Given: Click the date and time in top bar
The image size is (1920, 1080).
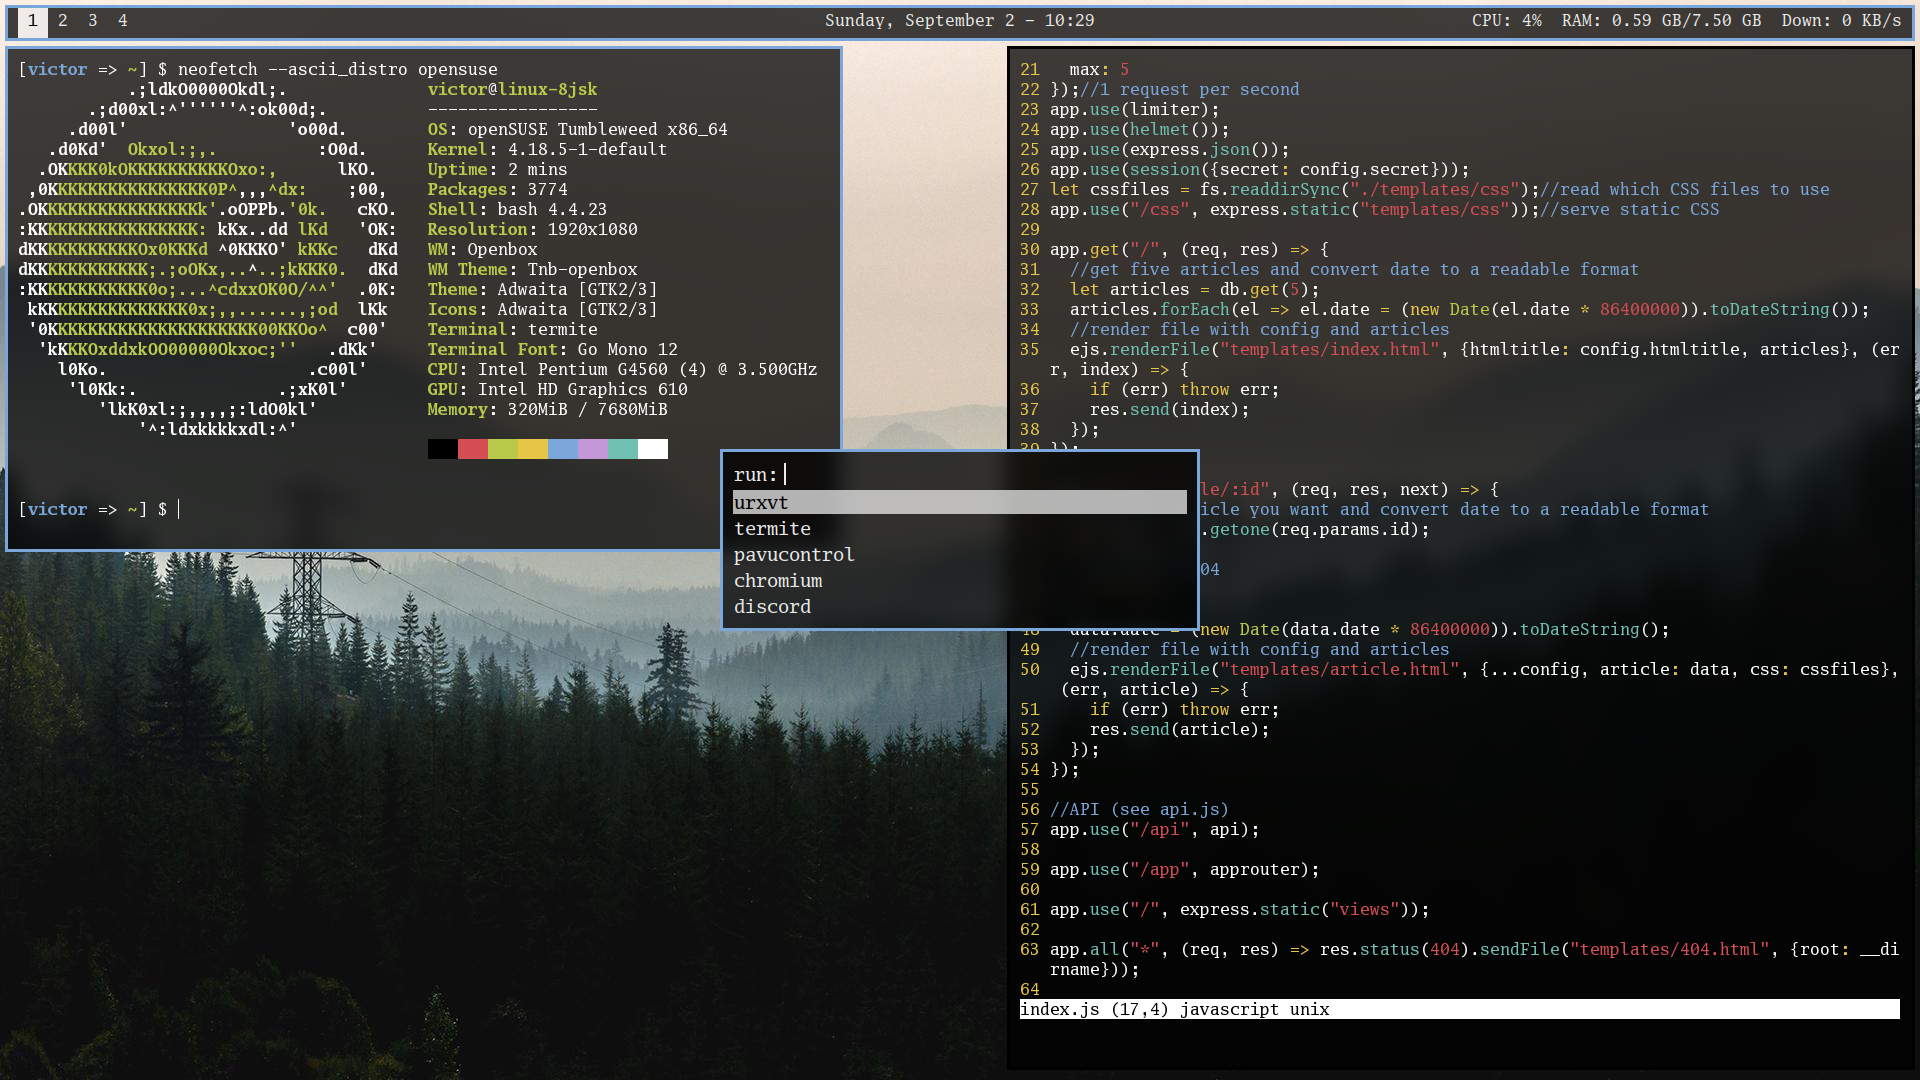Looking at the screenshot, I should [959, 21].
